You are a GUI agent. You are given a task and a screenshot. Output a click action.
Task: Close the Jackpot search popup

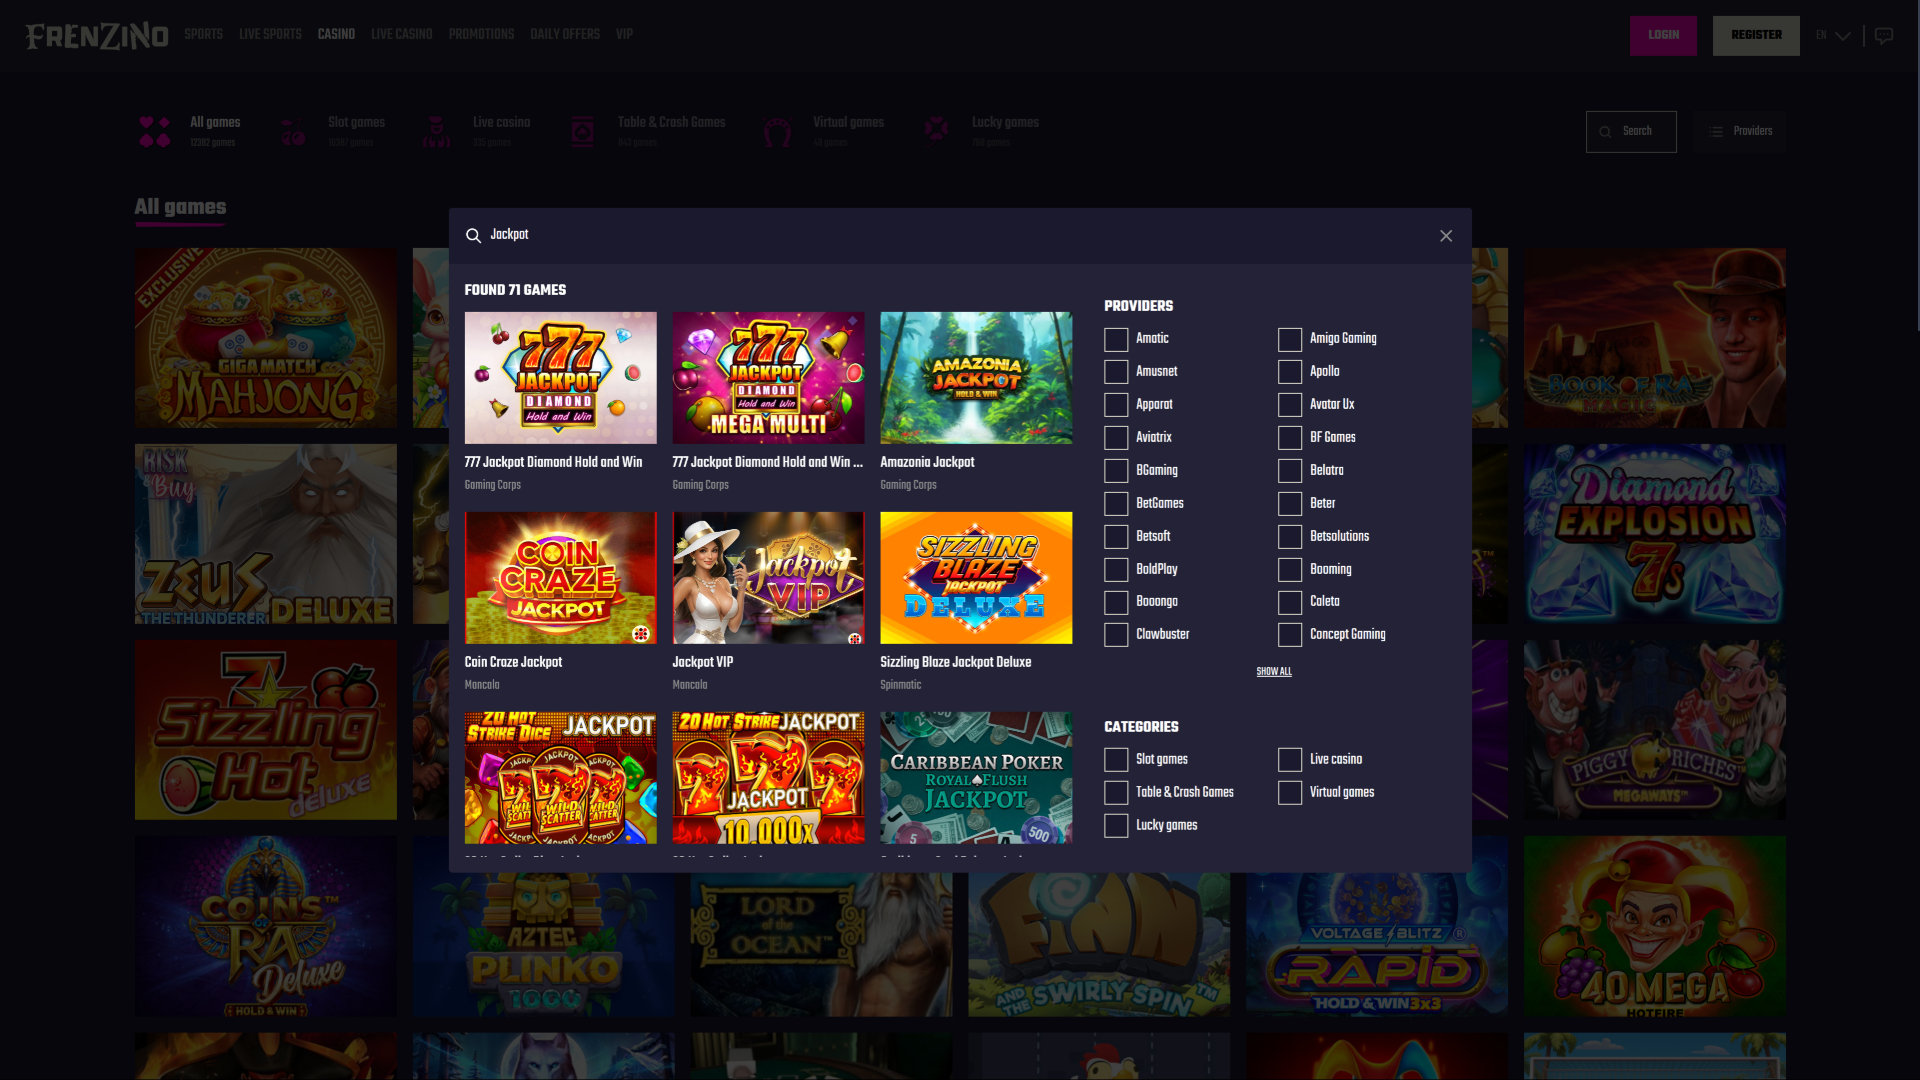(1446, 236)
